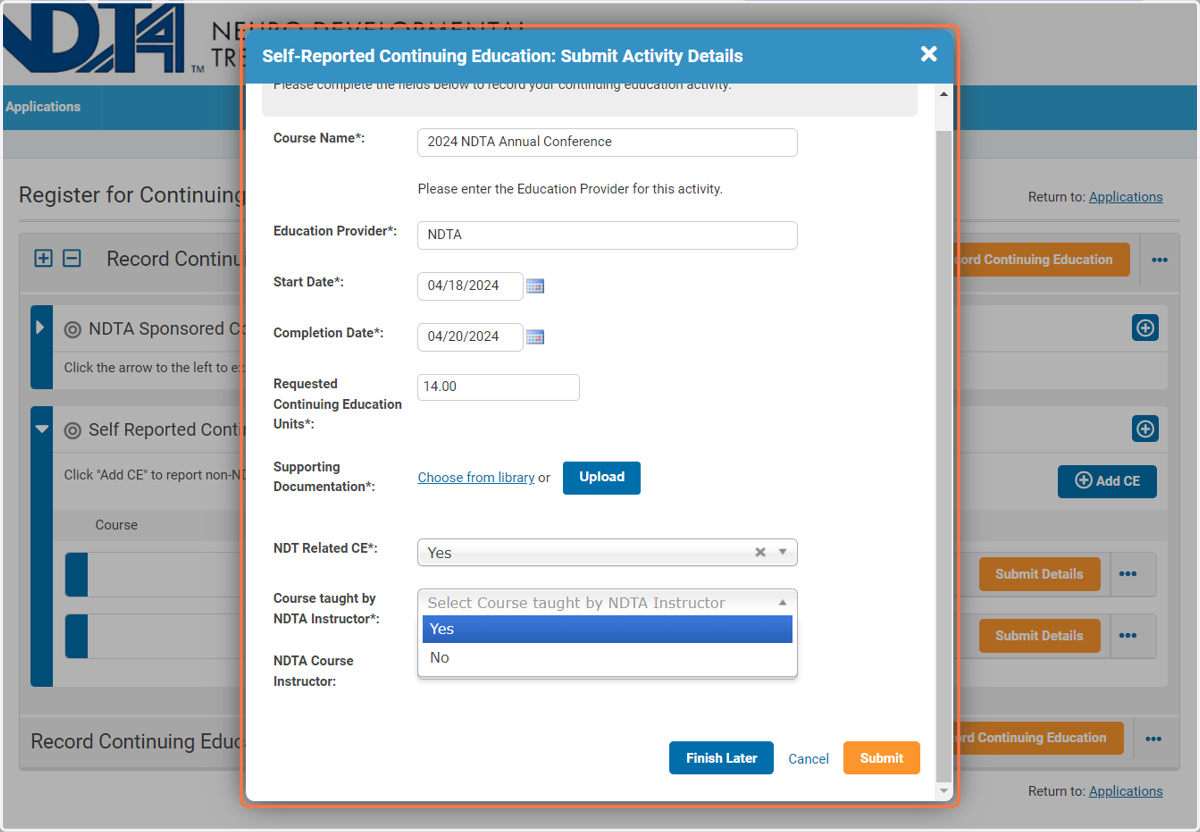Close the Submit Activity Details dialog
This screenshot has height=832, width=1200.
click(x=929, y=54)
